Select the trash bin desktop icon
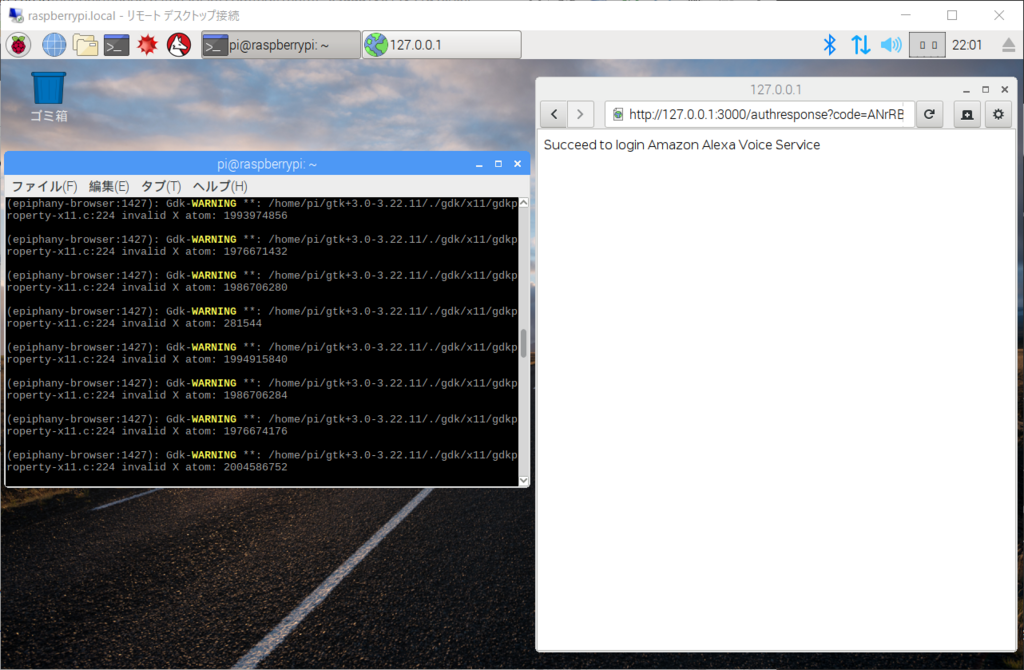 click(49, 97)
